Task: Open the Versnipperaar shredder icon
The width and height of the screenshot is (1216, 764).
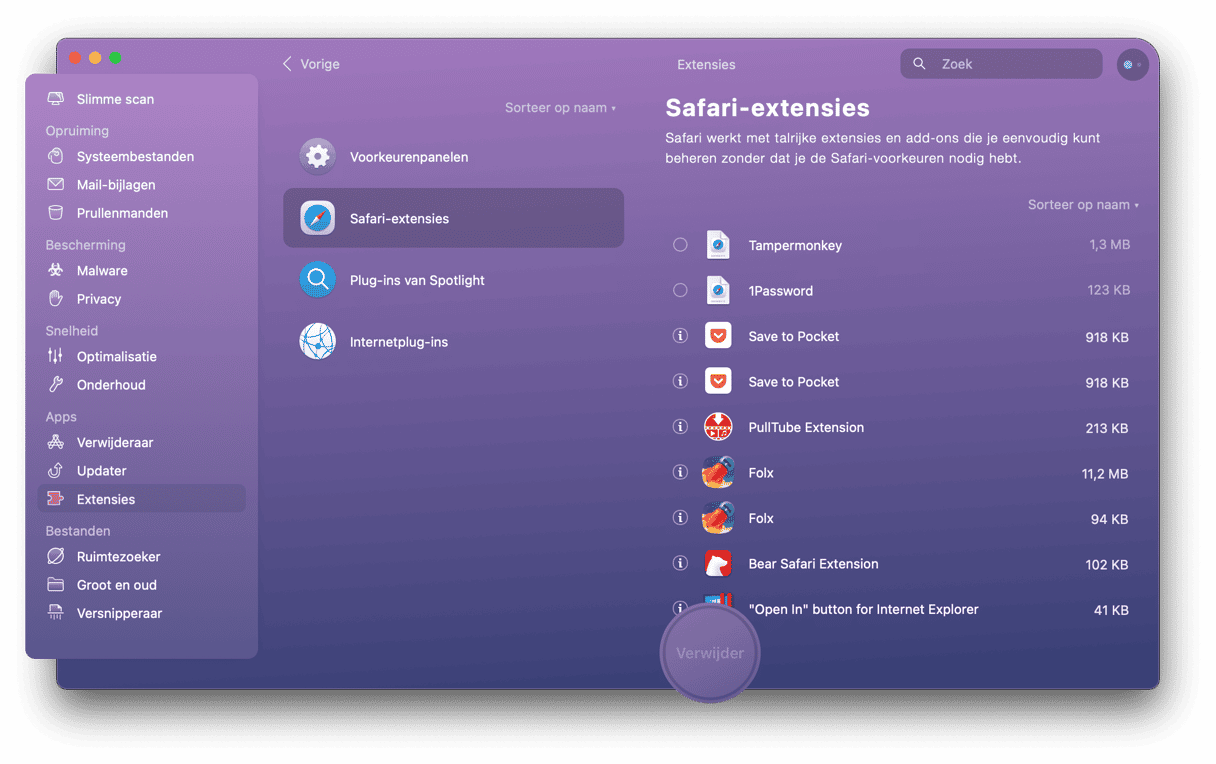Action: tap(56, 614)
